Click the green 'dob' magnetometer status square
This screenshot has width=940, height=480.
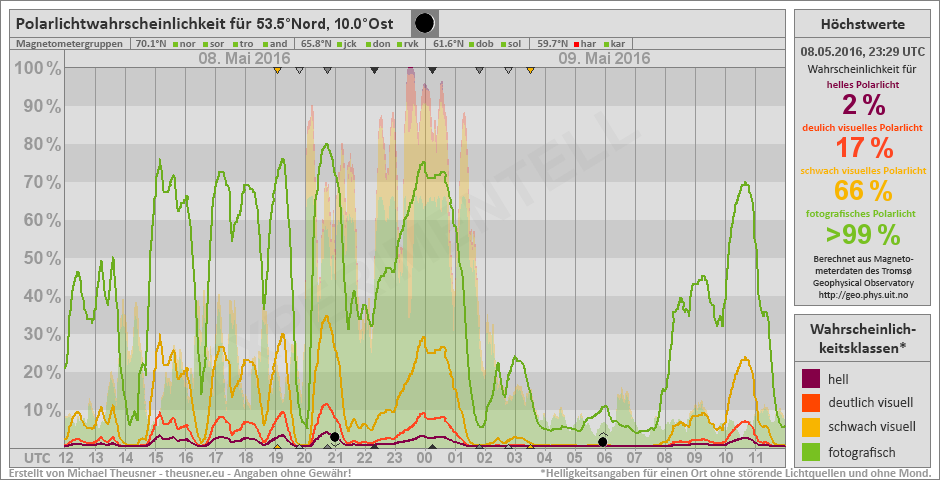tap(470, 44)
